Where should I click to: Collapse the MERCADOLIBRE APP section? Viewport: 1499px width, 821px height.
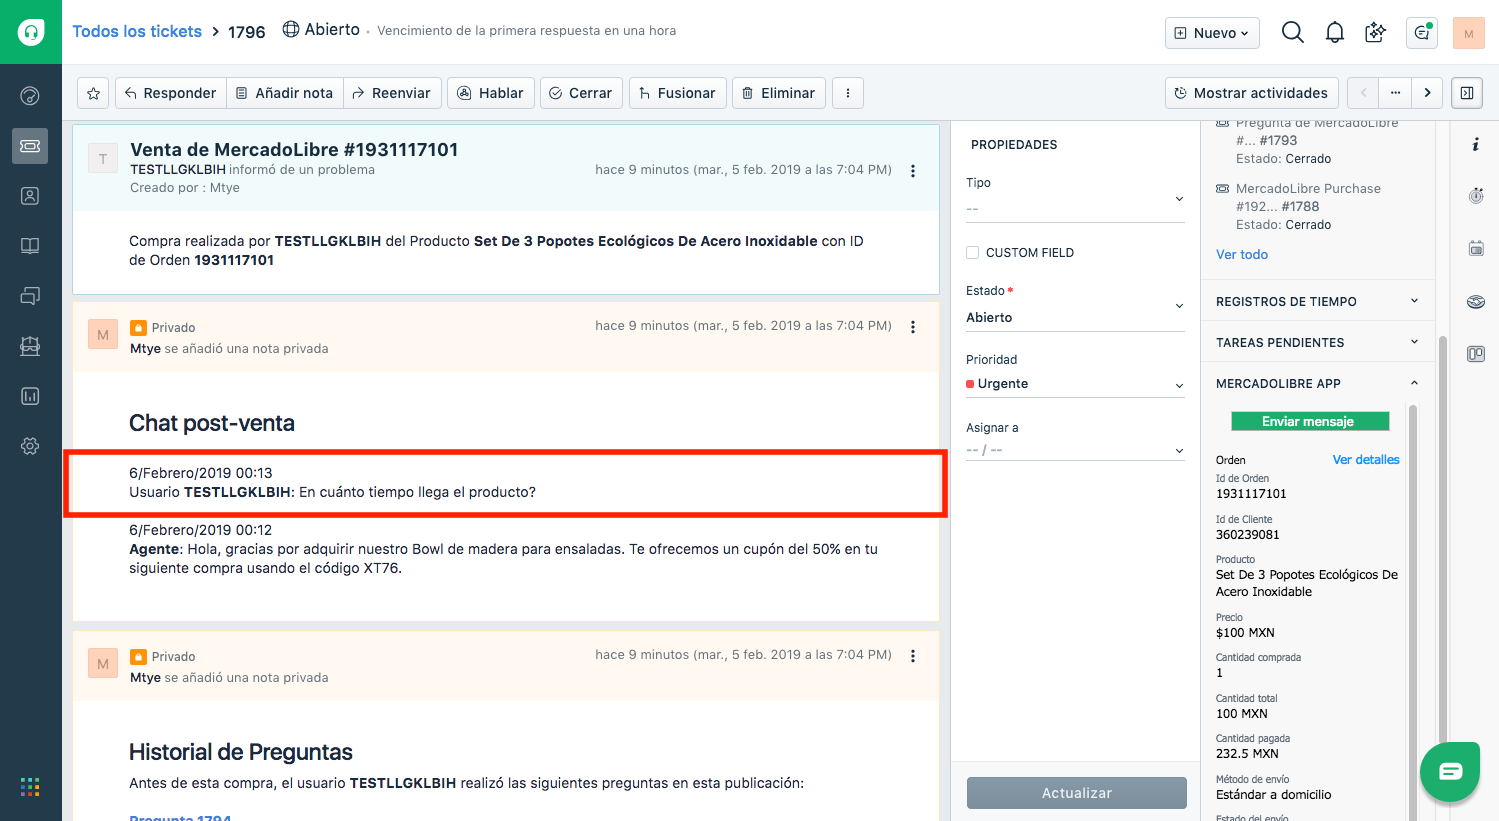pyautogui.click(x=1317, y=383)
